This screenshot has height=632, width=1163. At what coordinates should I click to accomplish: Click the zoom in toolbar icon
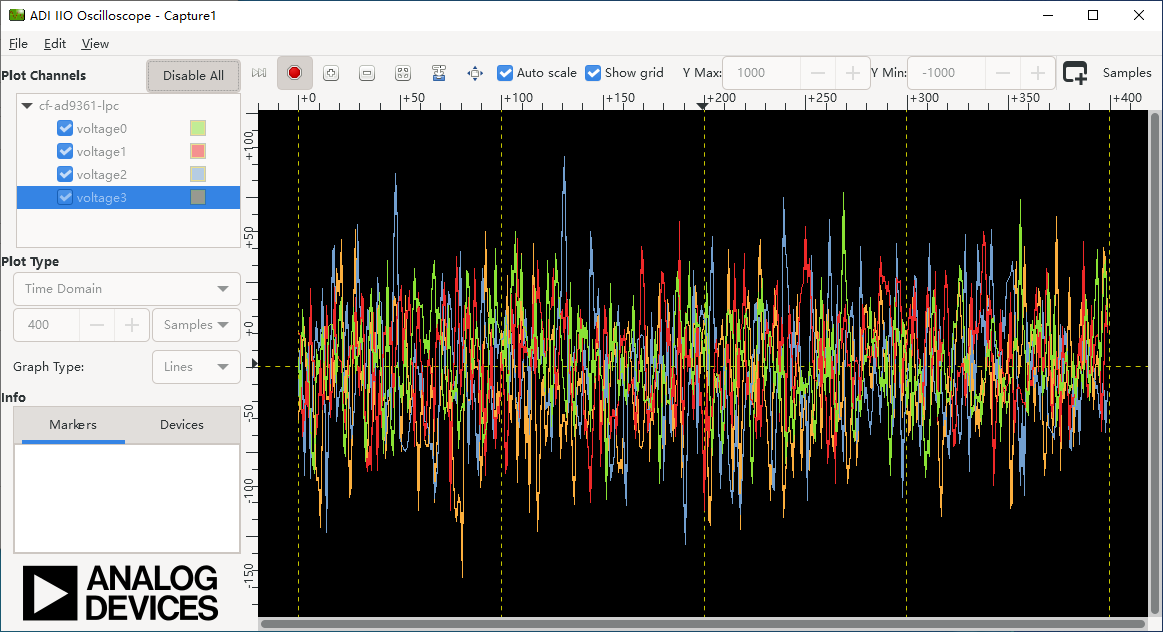pyautogui.click(x=331, y=73)
